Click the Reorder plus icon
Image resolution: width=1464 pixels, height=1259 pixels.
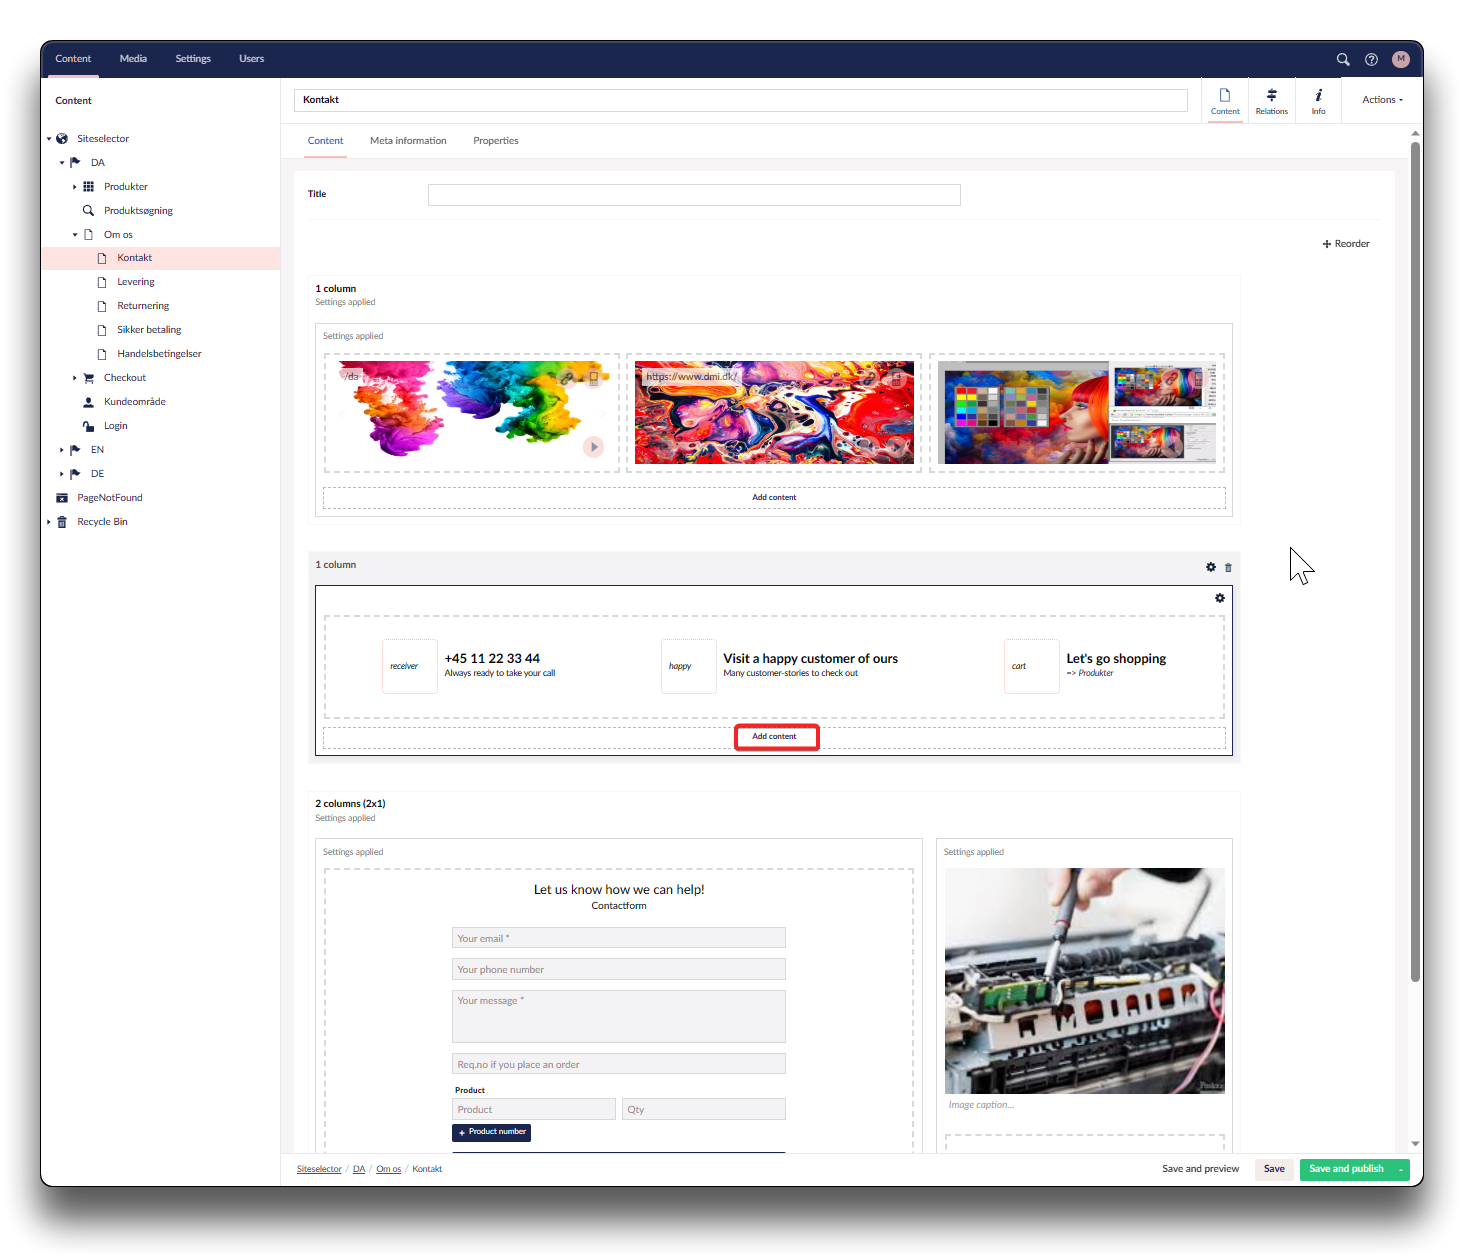pyautogui.click(x=1327, y=244)
